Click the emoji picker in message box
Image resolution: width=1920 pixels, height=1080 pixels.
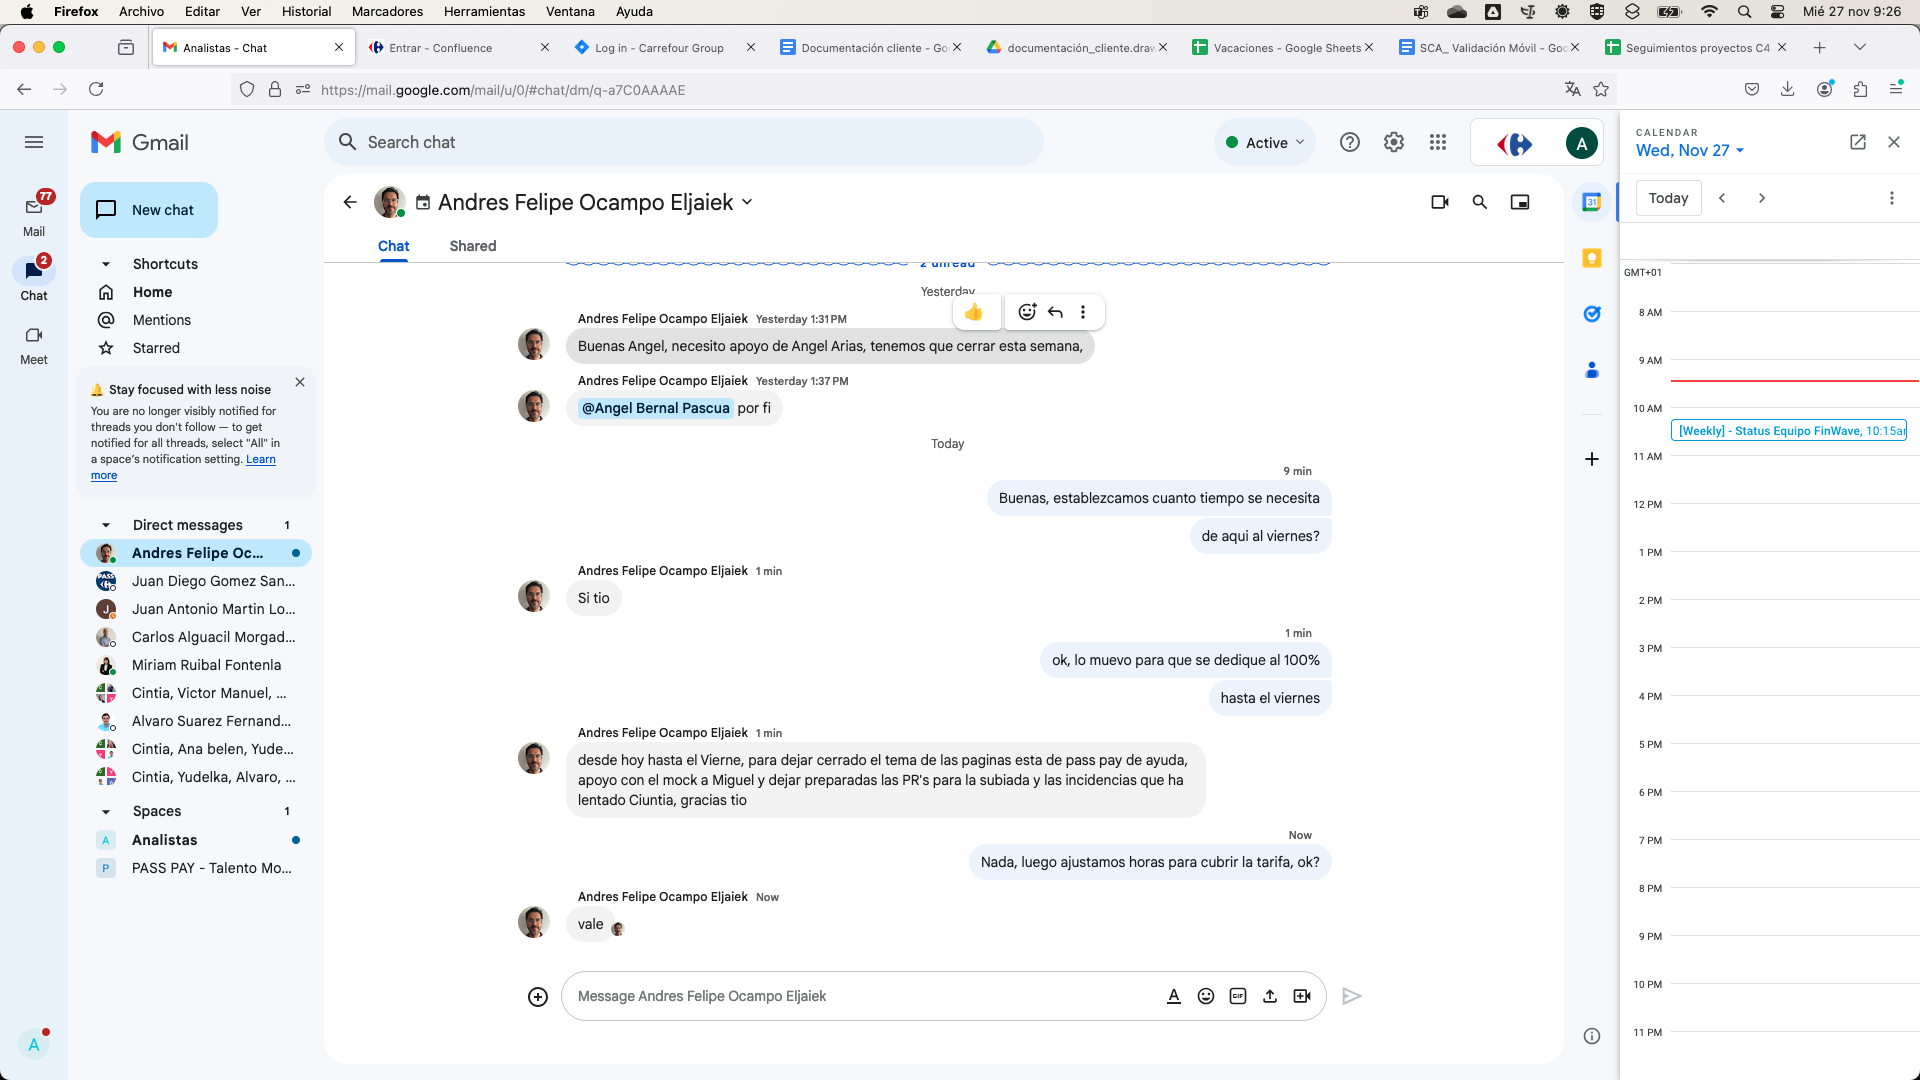point(1205,996)
